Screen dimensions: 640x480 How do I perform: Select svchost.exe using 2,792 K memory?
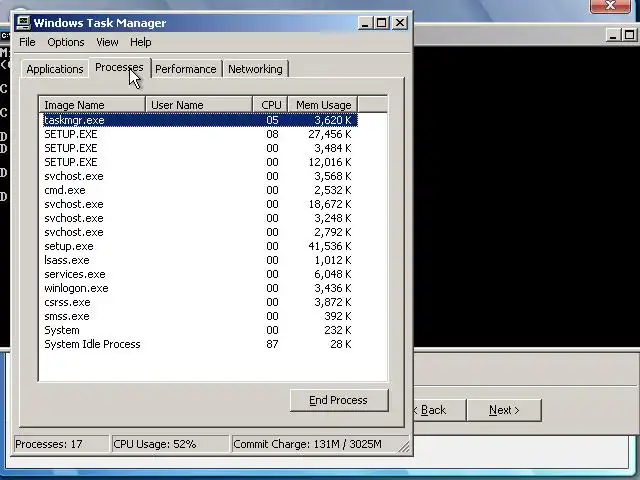click(200, 232)
